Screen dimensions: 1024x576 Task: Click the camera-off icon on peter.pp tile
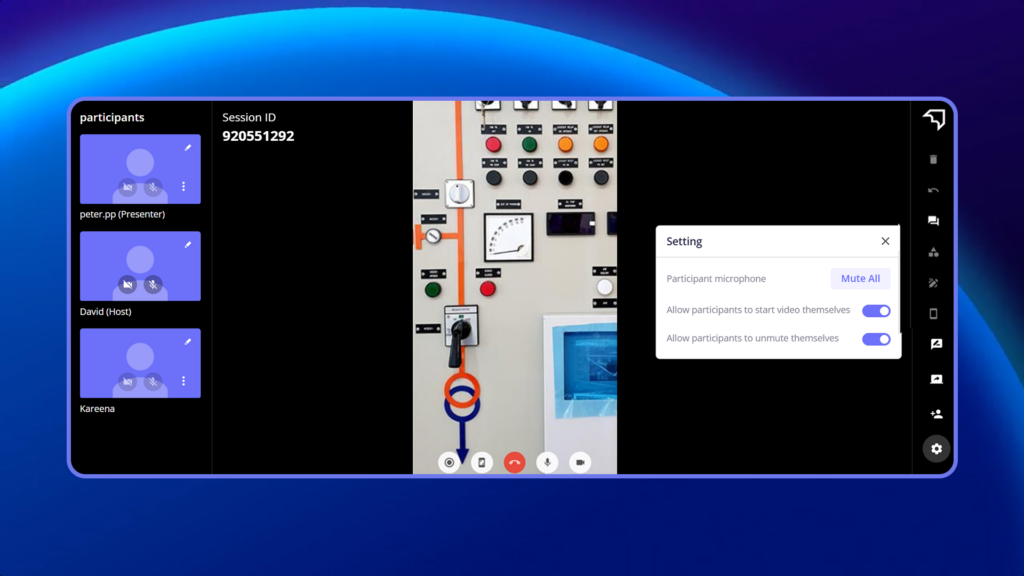click(128, 187)
